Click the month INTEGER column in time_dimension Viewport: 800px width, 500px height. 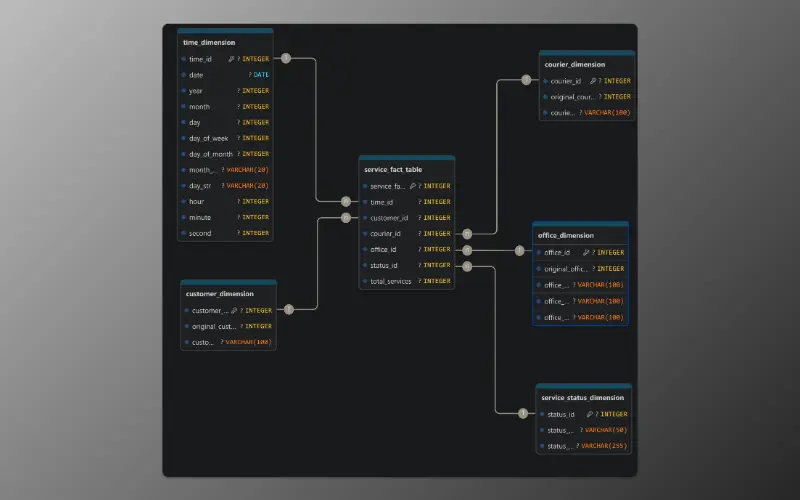point(225,107)
